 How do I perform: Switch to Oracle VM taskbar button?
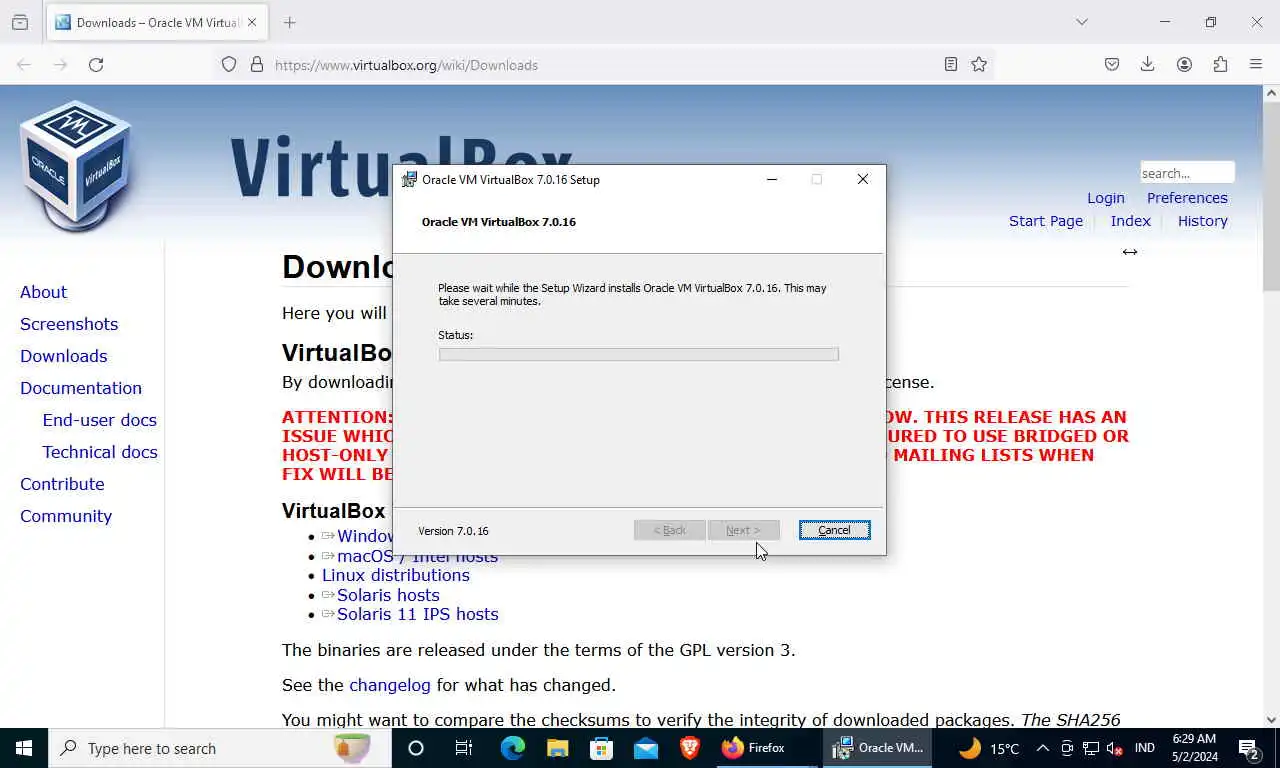pos(879,748)
